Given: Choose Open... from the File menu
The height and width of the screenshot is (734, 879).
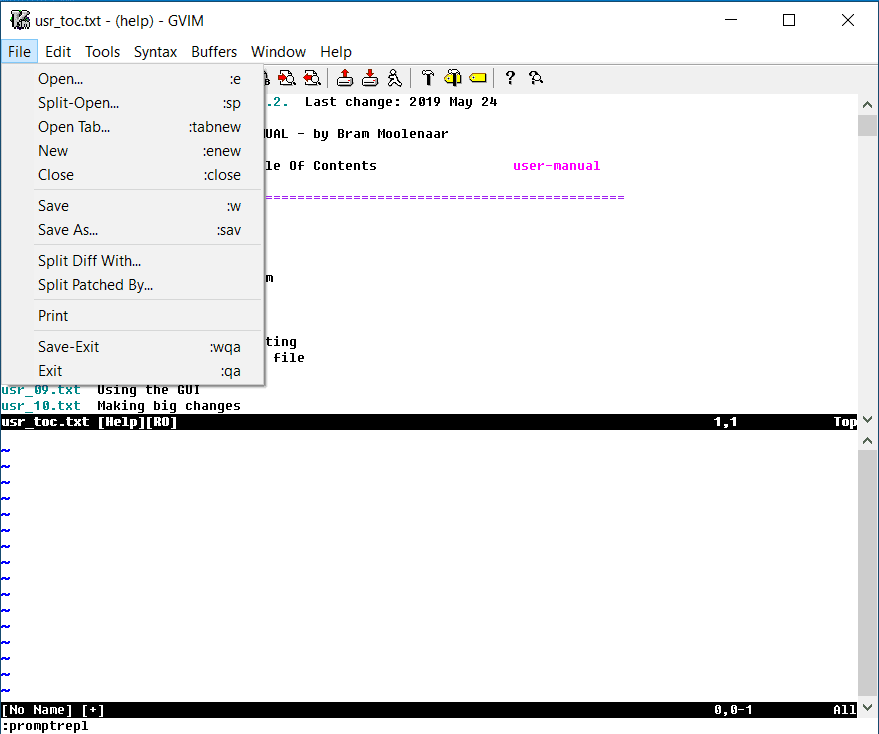Looking at the screenshot, I should tap(133, 79).
